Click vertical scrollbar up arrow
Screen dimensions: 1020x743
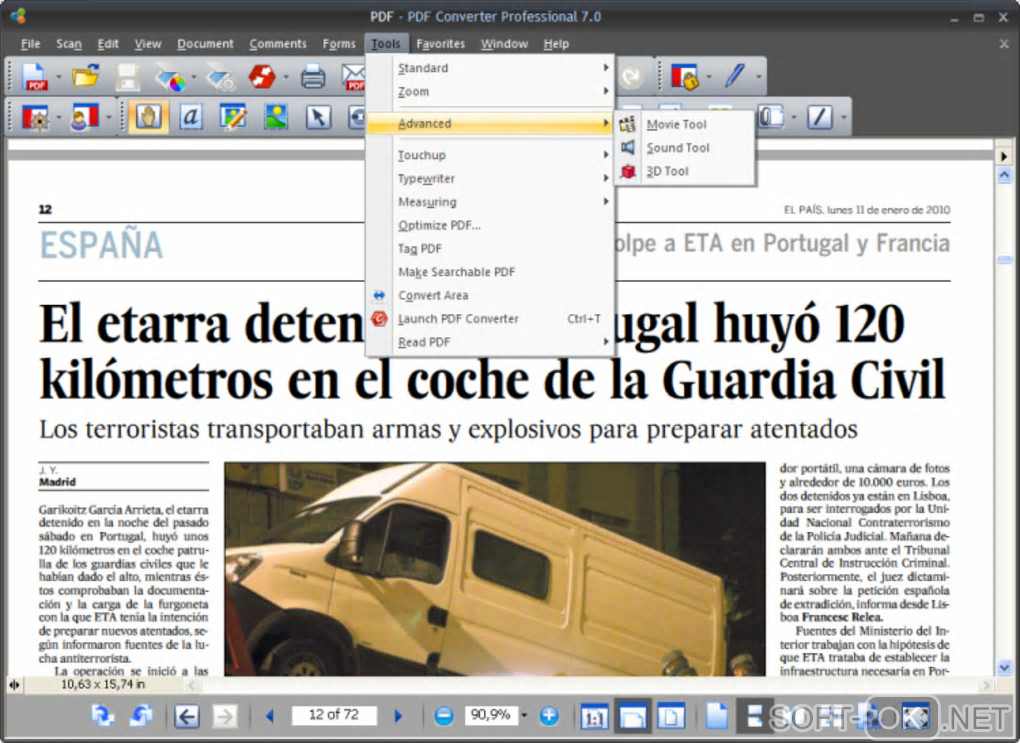point(1004,175)
